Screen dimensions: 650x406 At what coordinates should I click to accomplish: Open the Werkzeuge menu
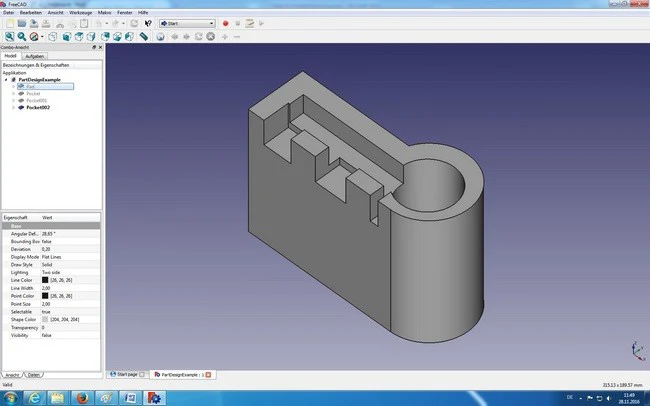coord(80,13)
